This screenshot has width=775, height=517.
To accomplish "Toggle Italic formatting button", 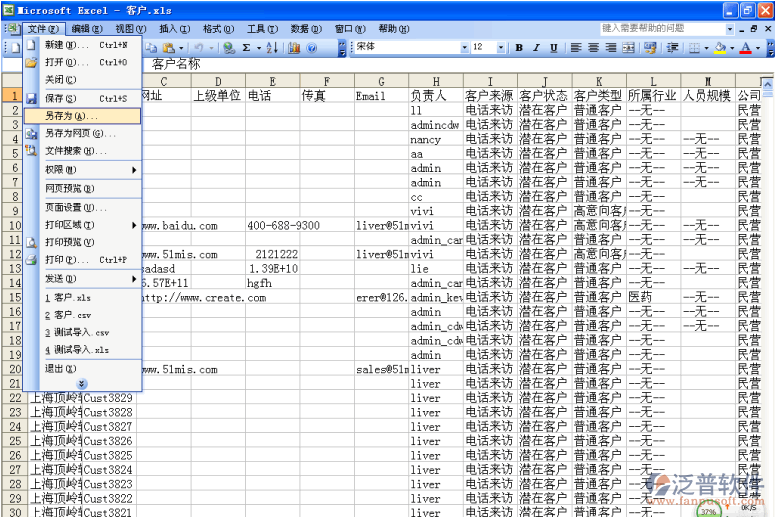I will point(536,48).
